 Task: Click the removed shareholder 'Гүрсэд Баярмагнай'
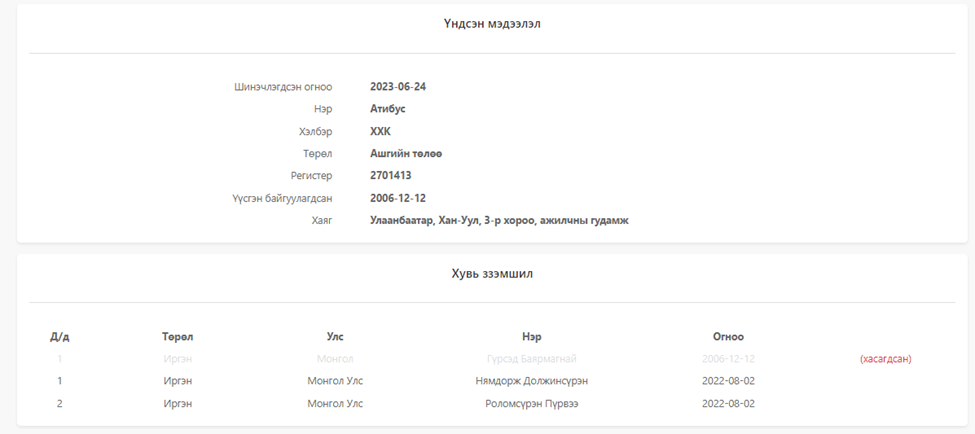(x=532, y=359)
